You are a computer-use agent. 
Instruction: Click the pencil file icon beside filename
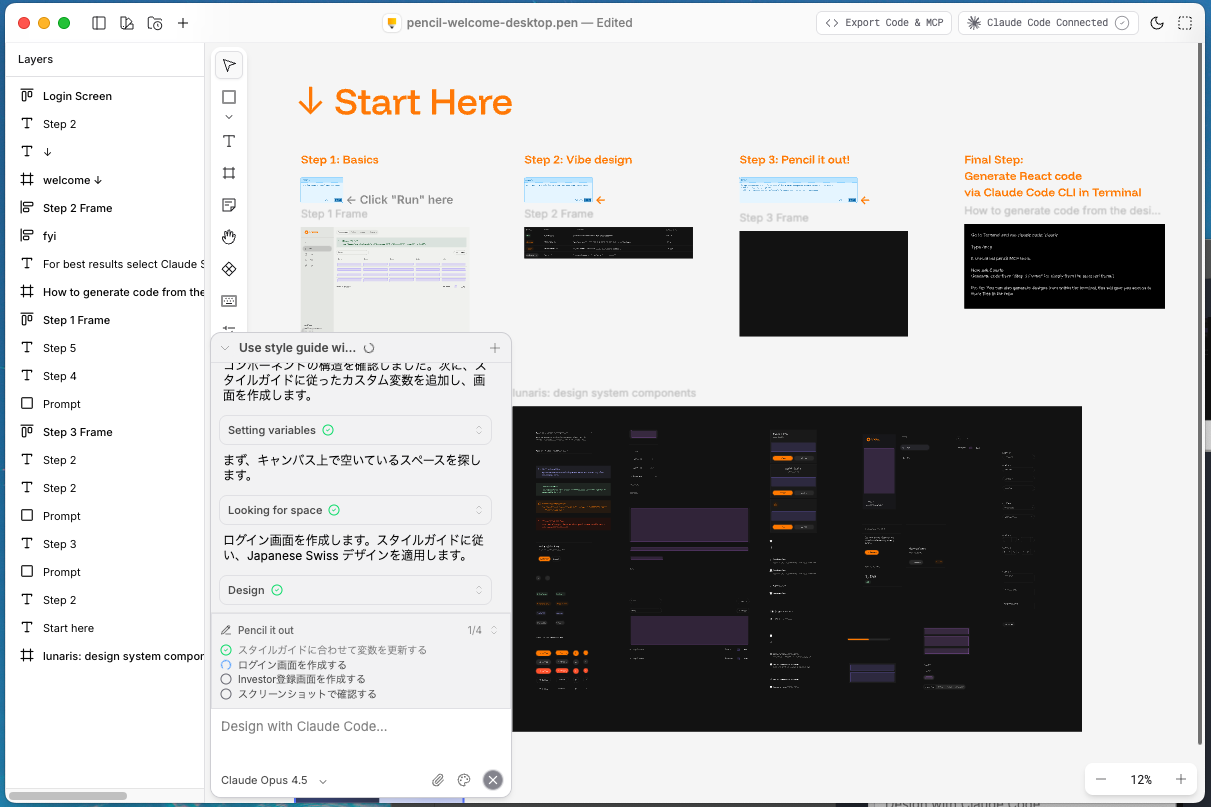click(x=393, y=23)
